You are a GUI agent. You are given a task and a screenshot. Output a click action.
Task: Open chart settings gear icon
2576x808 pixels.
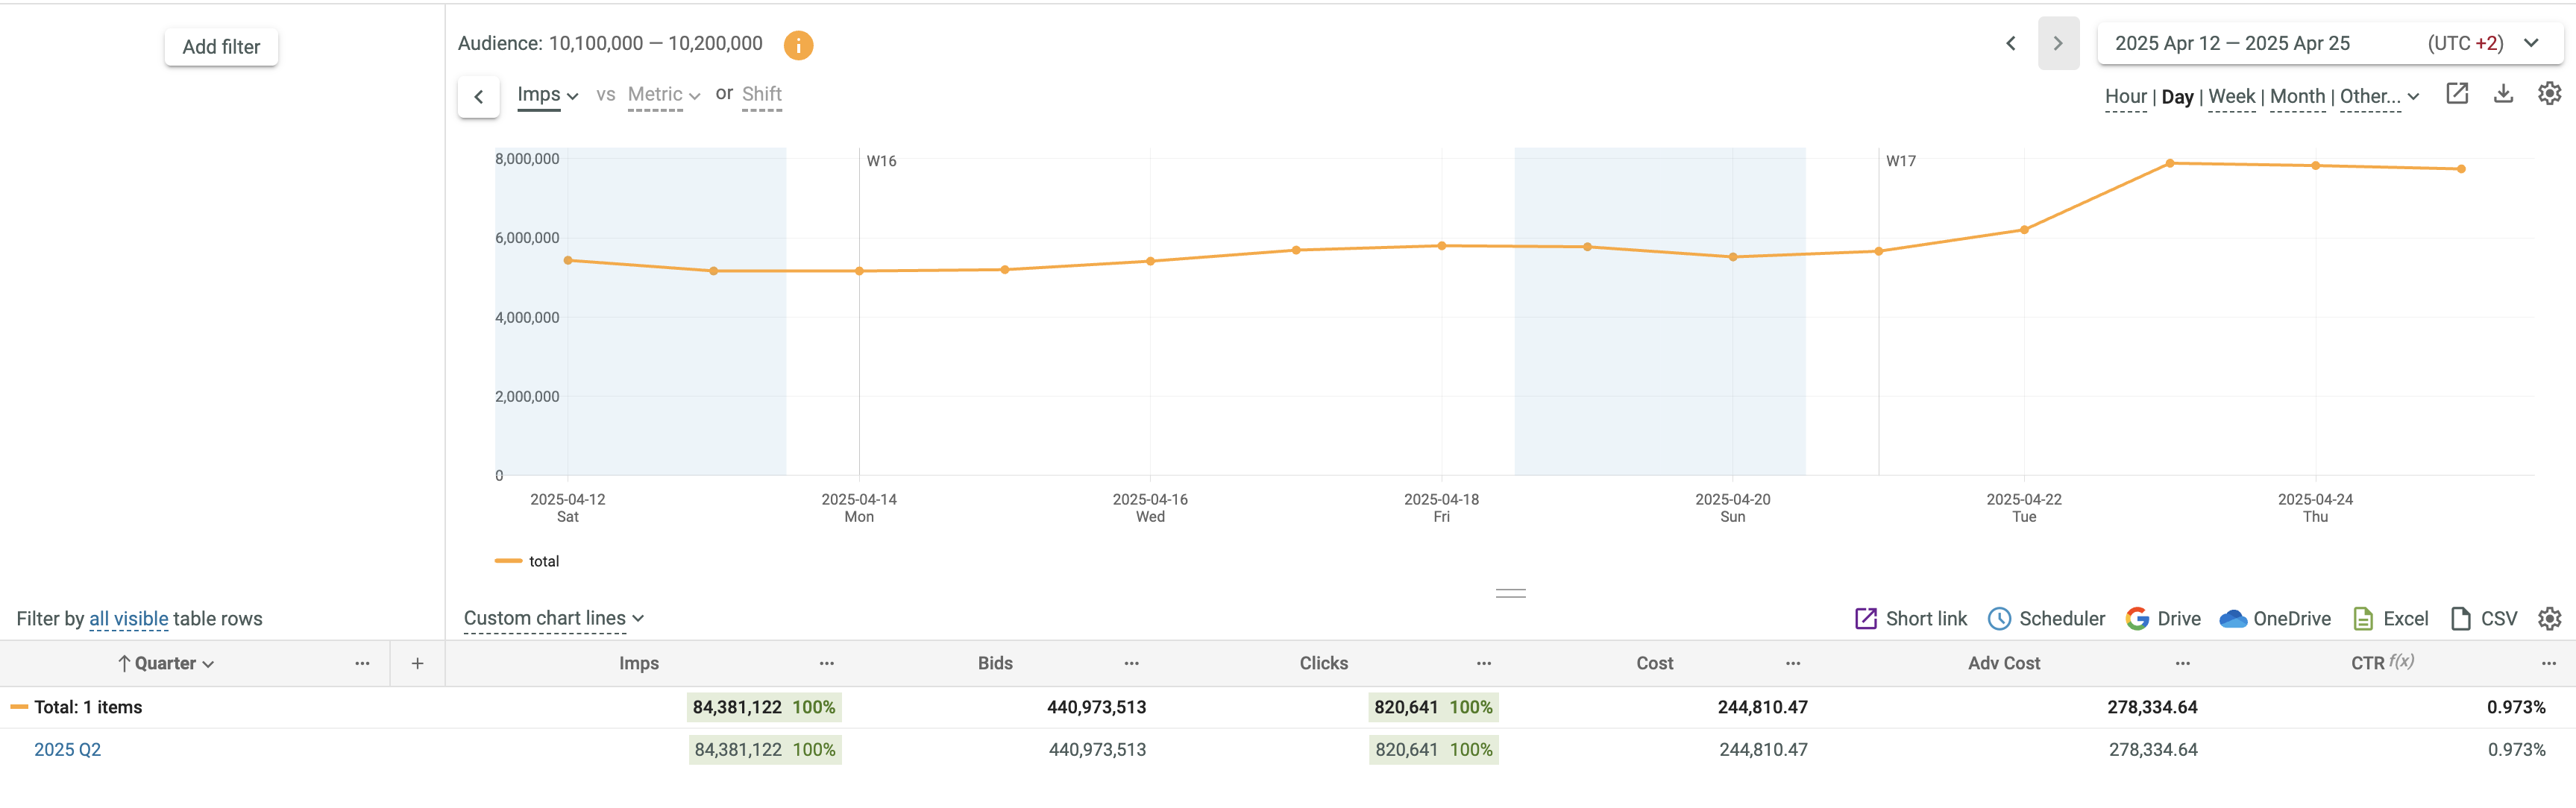click(2549, 94)
